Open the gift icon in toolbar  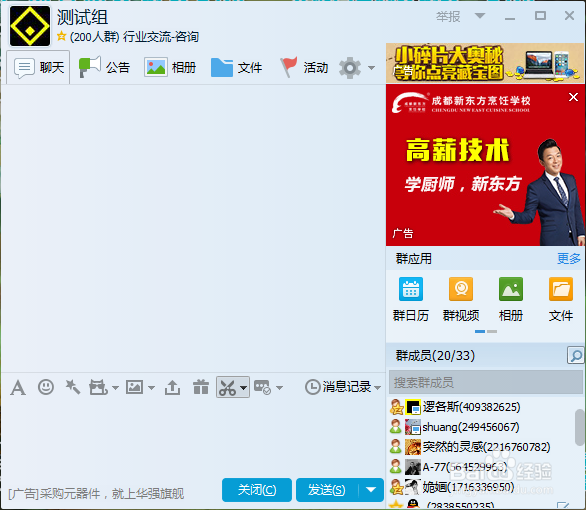[201, 387]
